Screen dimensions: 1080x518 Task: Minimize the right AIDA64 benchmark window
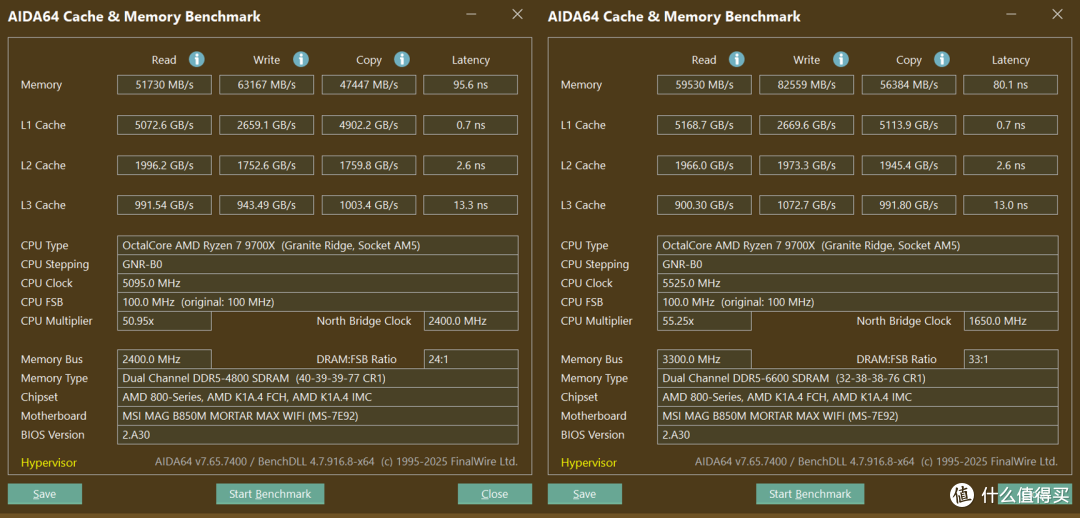pos(1011,14)
